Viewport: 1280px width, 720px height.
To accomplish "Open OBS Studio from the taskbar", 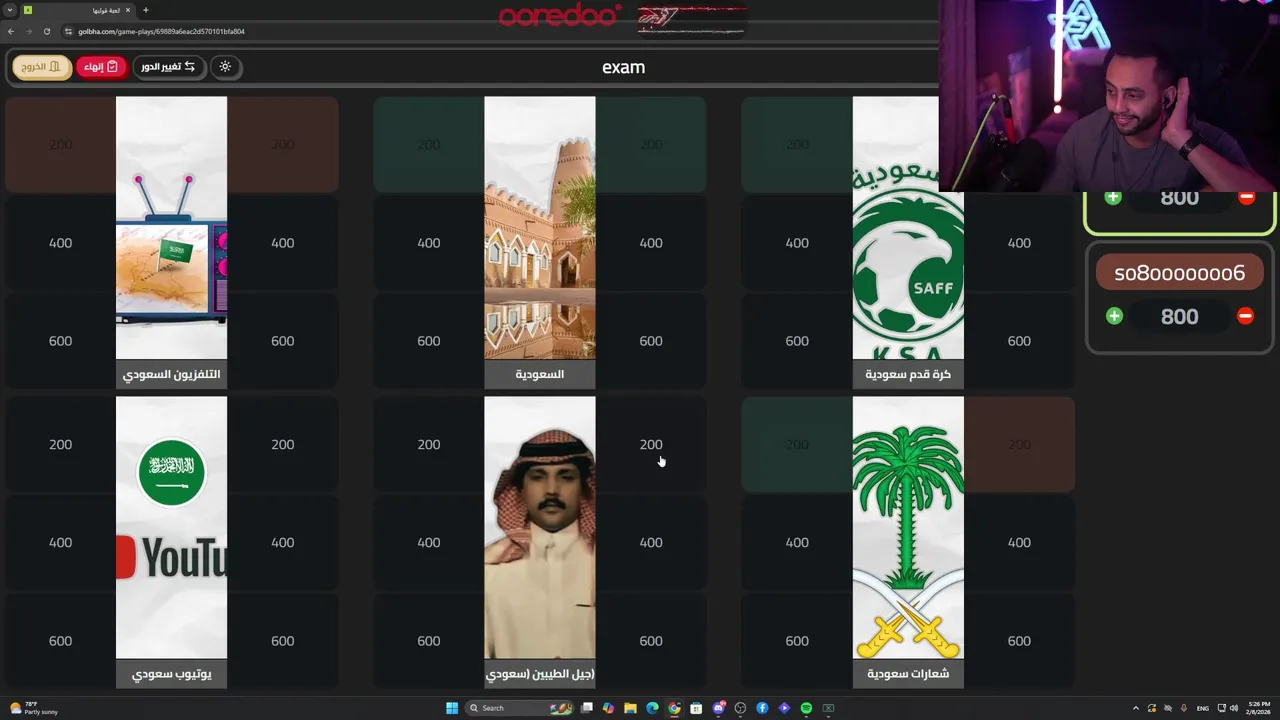I will click(740, 708).
